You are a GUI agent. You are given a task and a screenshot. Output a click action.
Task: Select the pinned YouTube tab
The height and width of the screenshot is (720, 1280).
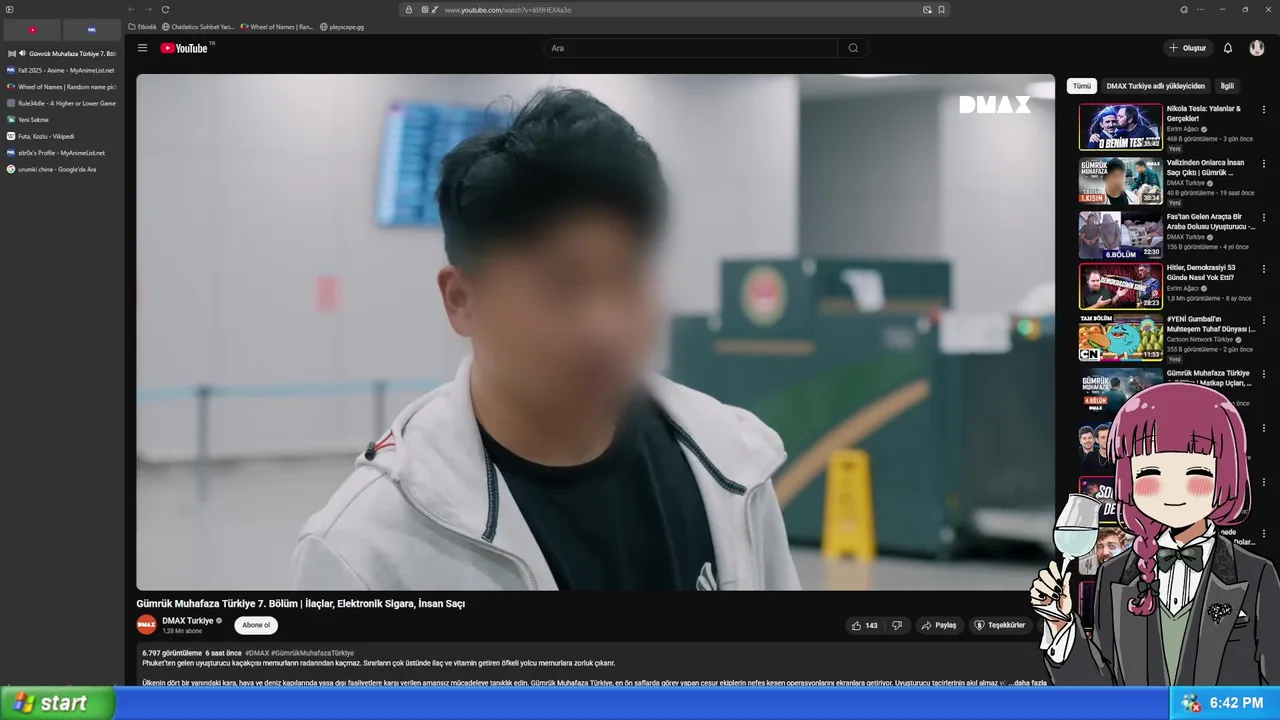32,30
